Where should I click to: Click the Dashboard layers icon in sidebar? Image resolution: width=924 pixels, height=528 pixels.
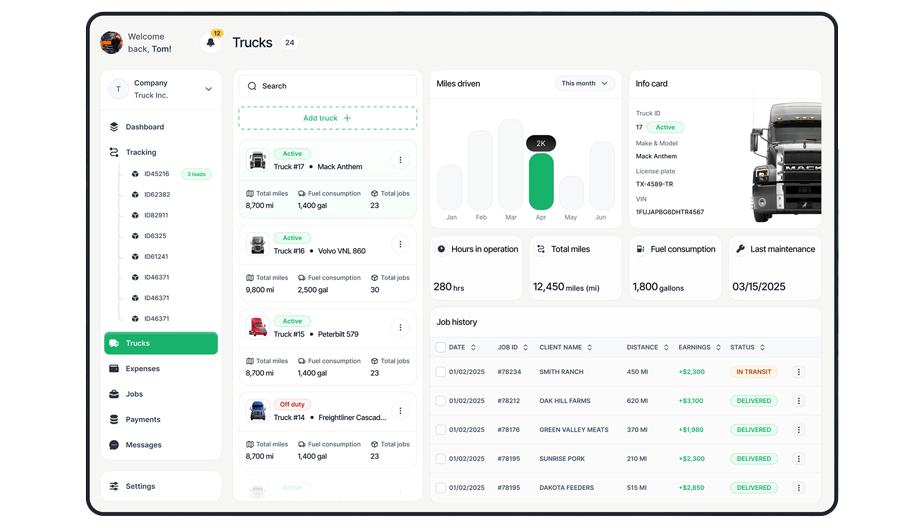click(x=114, y=127)
